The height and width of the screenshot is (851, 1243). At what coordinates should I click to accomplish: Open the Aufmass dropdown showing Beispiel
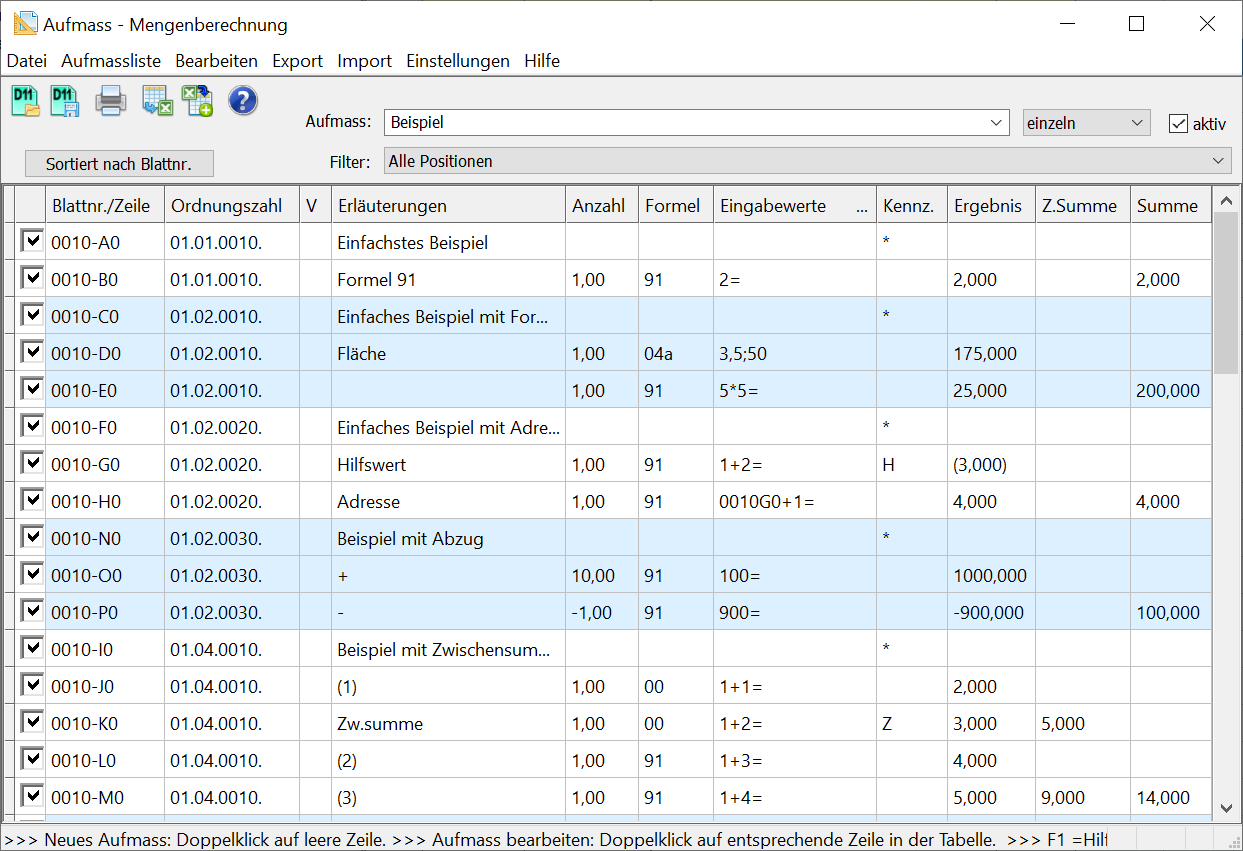[696, 123]
